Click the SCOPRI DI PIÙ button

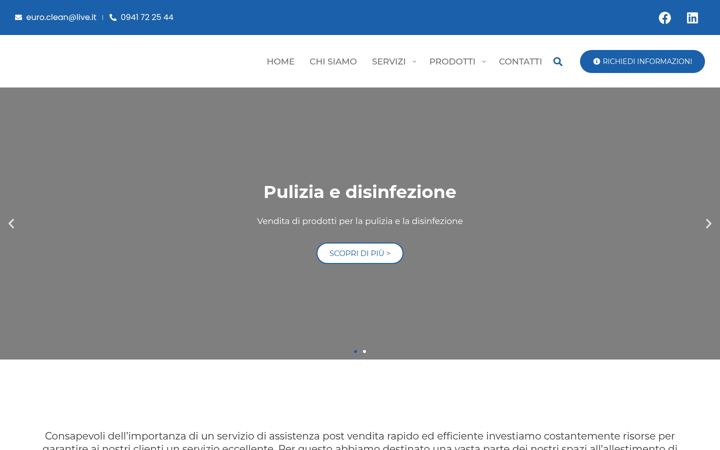pos(360,253)
